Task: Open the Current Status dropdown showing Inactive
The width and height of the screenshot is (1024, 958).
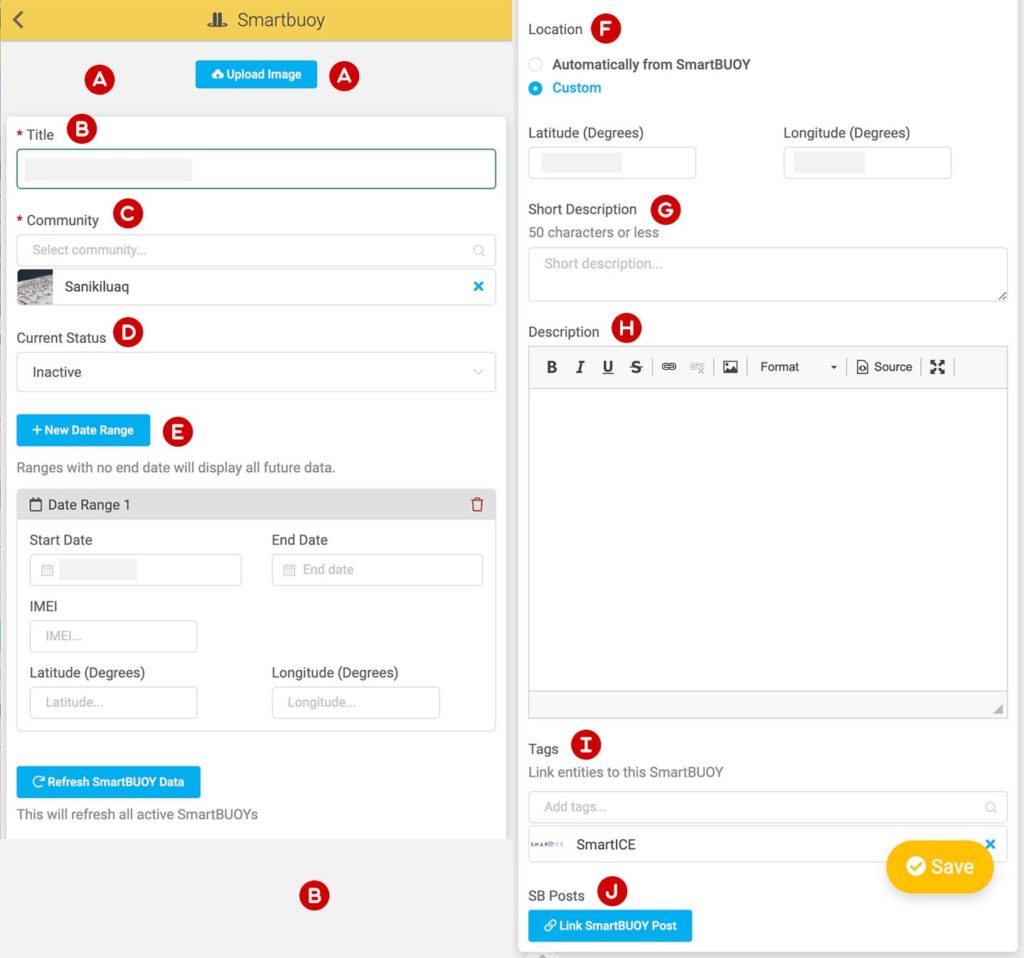Action: [256, 372]
